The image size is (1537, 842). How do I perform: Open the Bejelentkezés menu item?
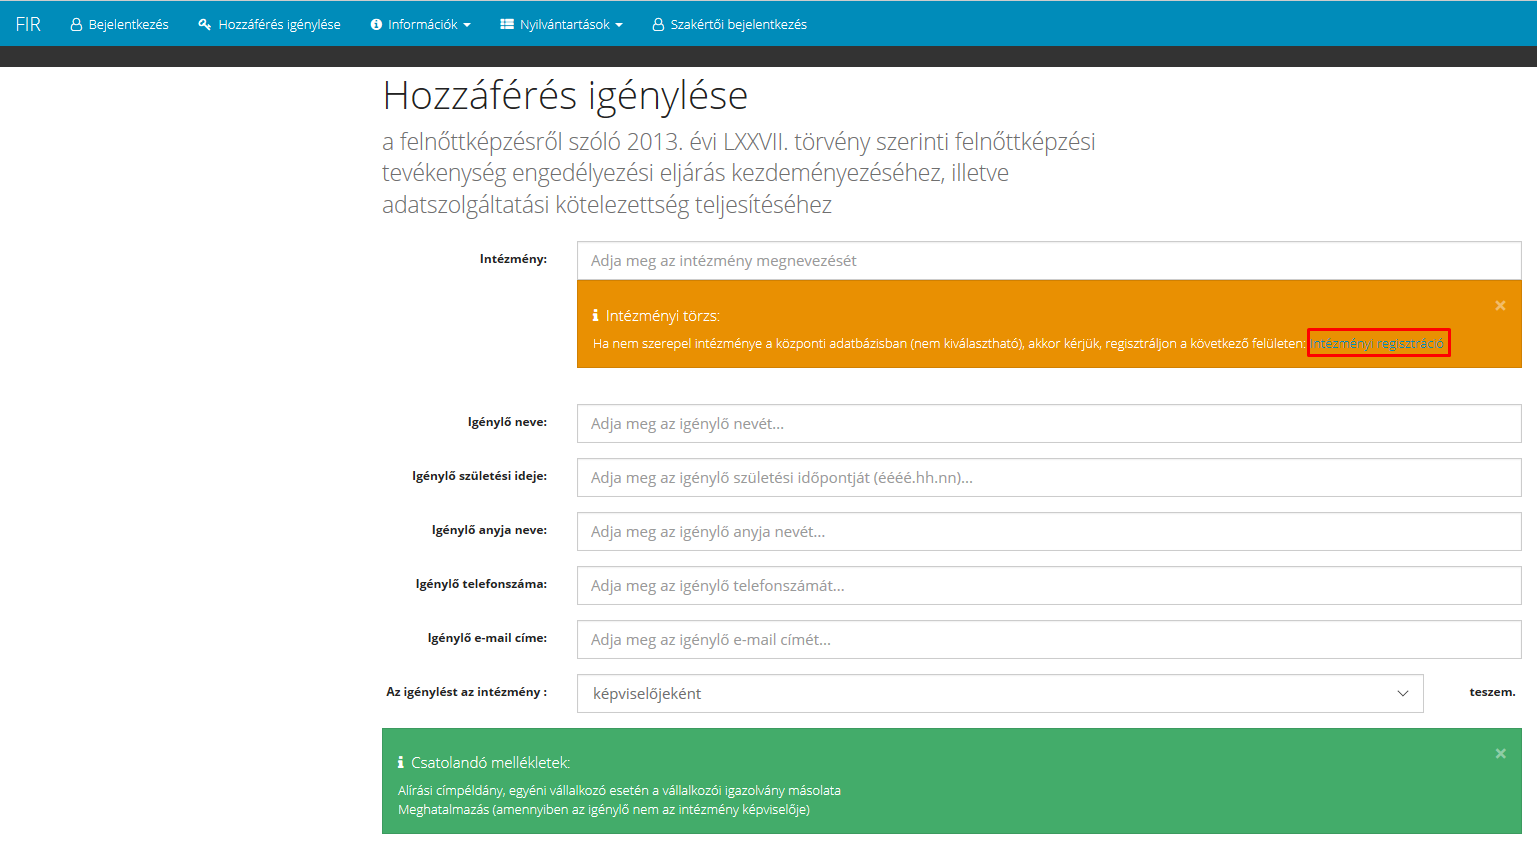[x=128, y=25]
